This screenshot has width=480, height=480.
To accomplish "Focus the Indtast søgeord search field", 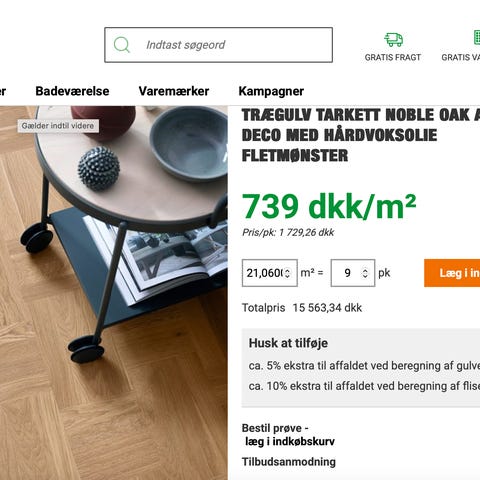I will [218, 45].
